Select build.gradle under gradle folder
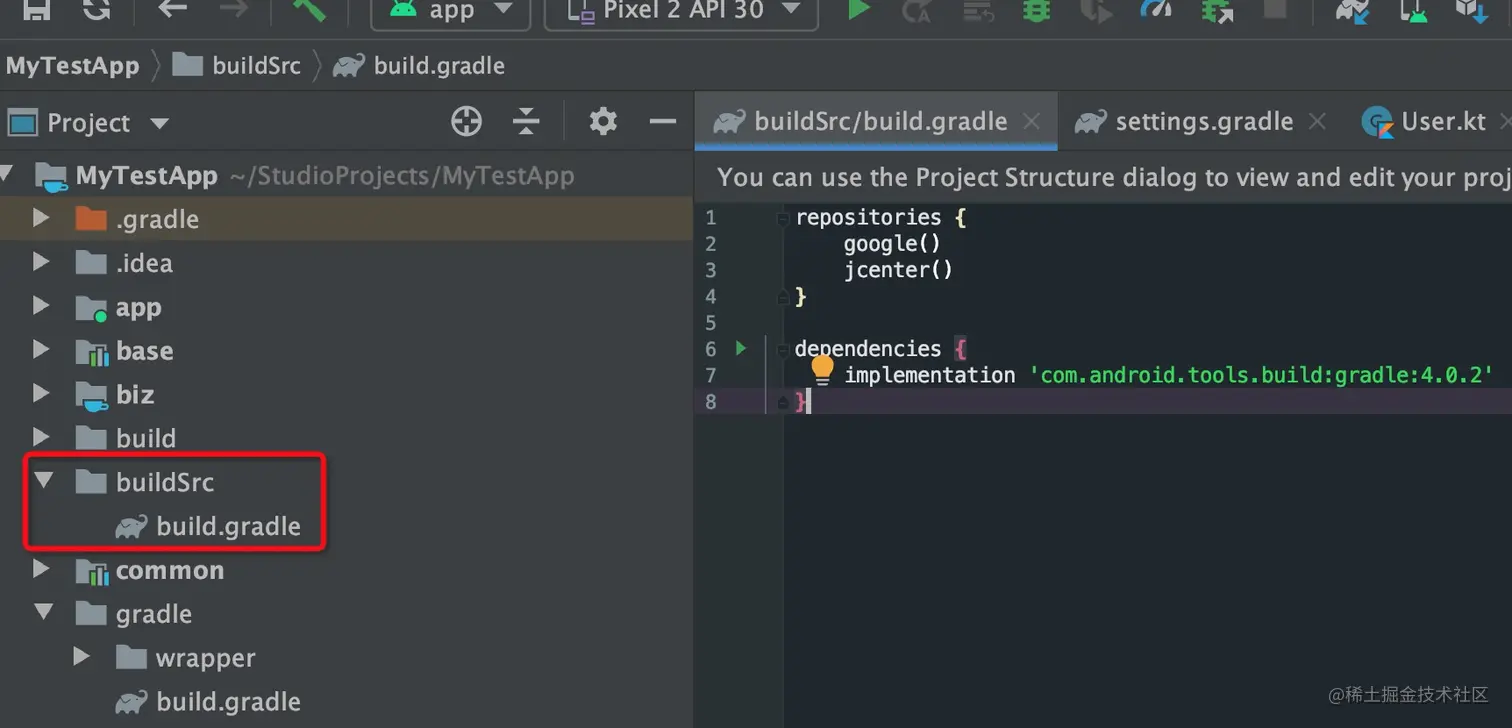Image resolution: width=1512 pixels, height=728 pixels. 346,702
